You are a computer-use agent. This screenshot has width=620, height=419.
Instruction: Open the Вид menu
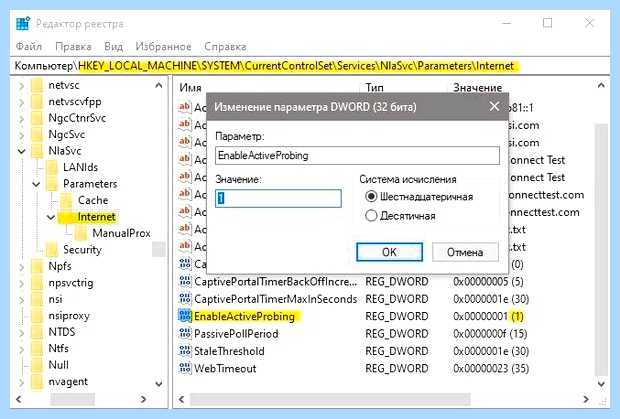tap(113, 46)
